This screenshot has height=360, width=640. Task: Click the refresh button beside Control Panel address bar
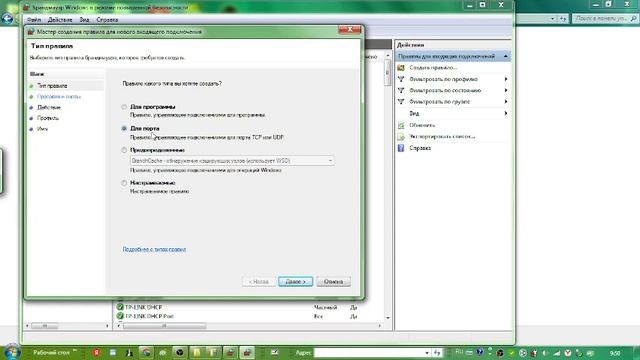coord(564,19)
